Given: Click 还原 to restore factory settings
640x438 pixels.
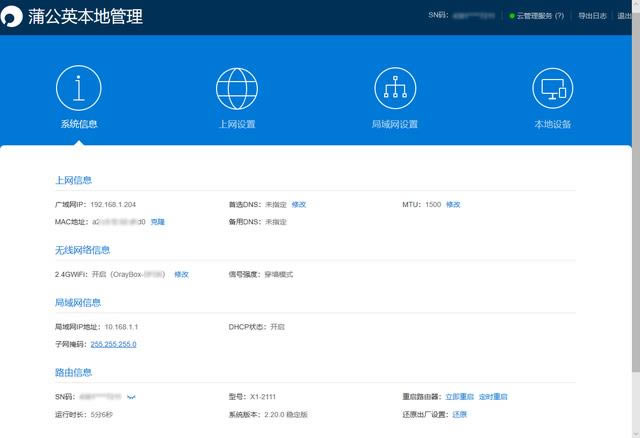Looking at the screenshot, I should click(x=460, y=414).
